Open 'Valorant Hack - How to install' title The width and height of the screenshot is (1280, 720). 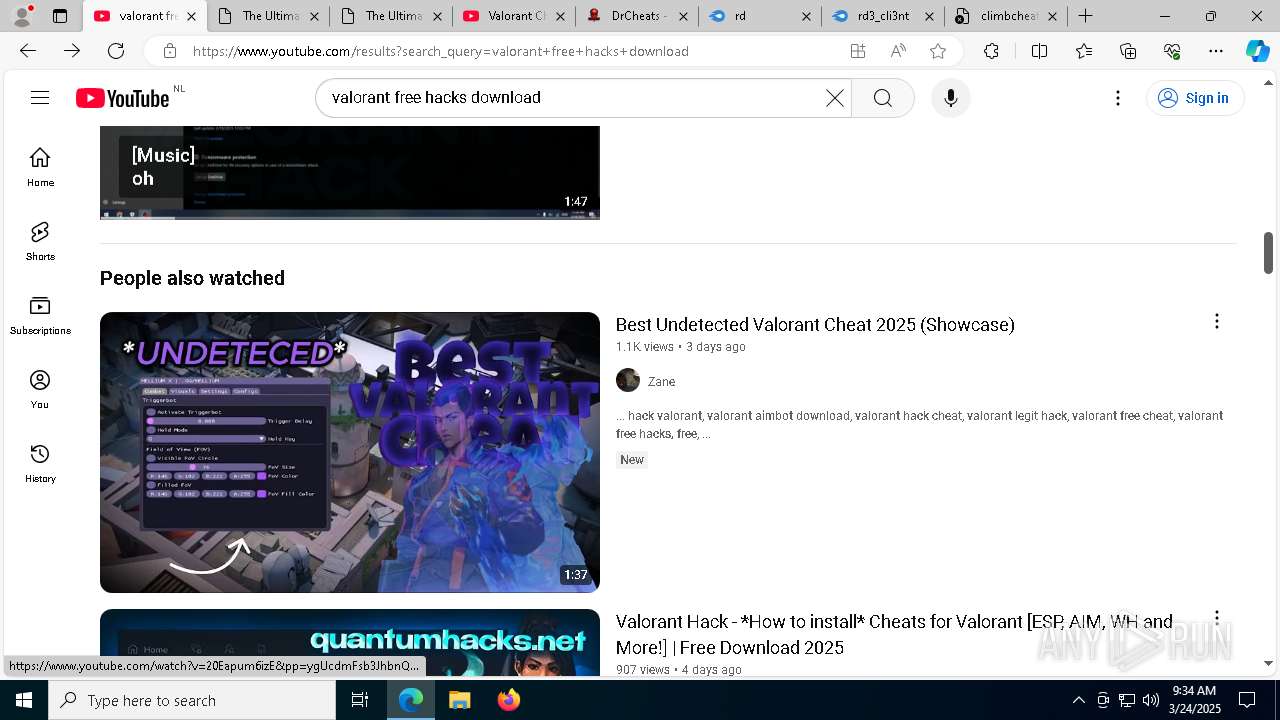pos(894,634)
